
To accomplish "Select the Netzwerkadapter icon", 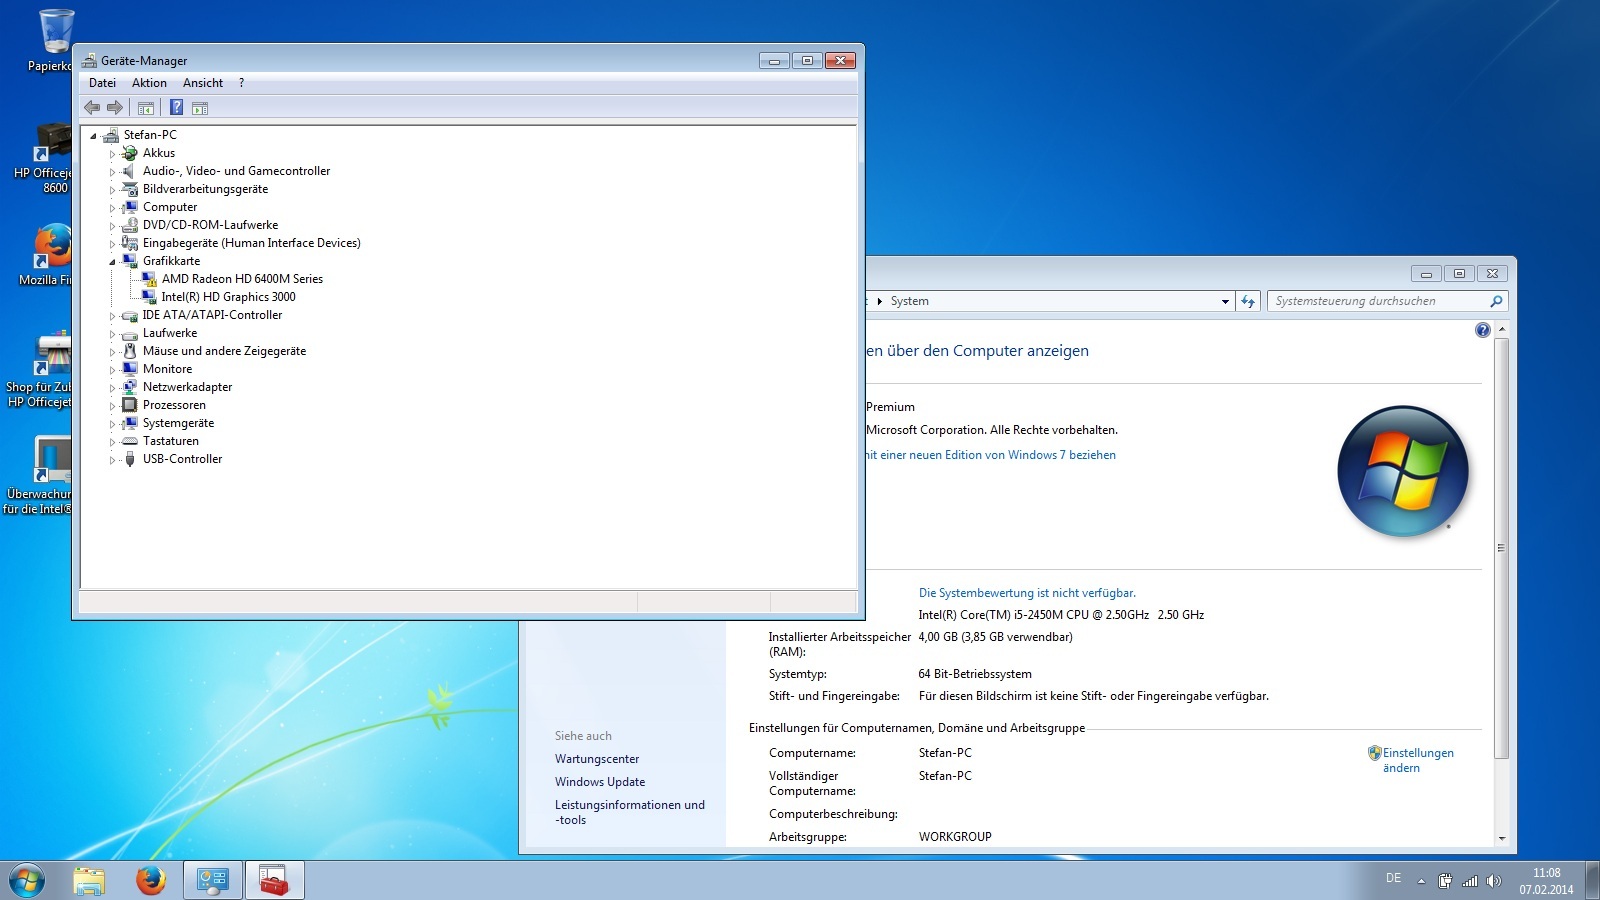I will 129,387.
